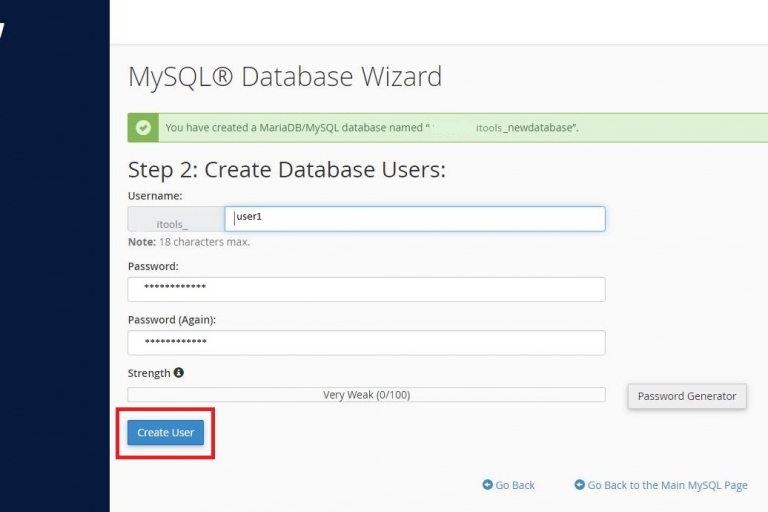Select the Password (Again) field
Image resolution: width=768 pixels, height=512 pixels.
(x=366, y=343)
